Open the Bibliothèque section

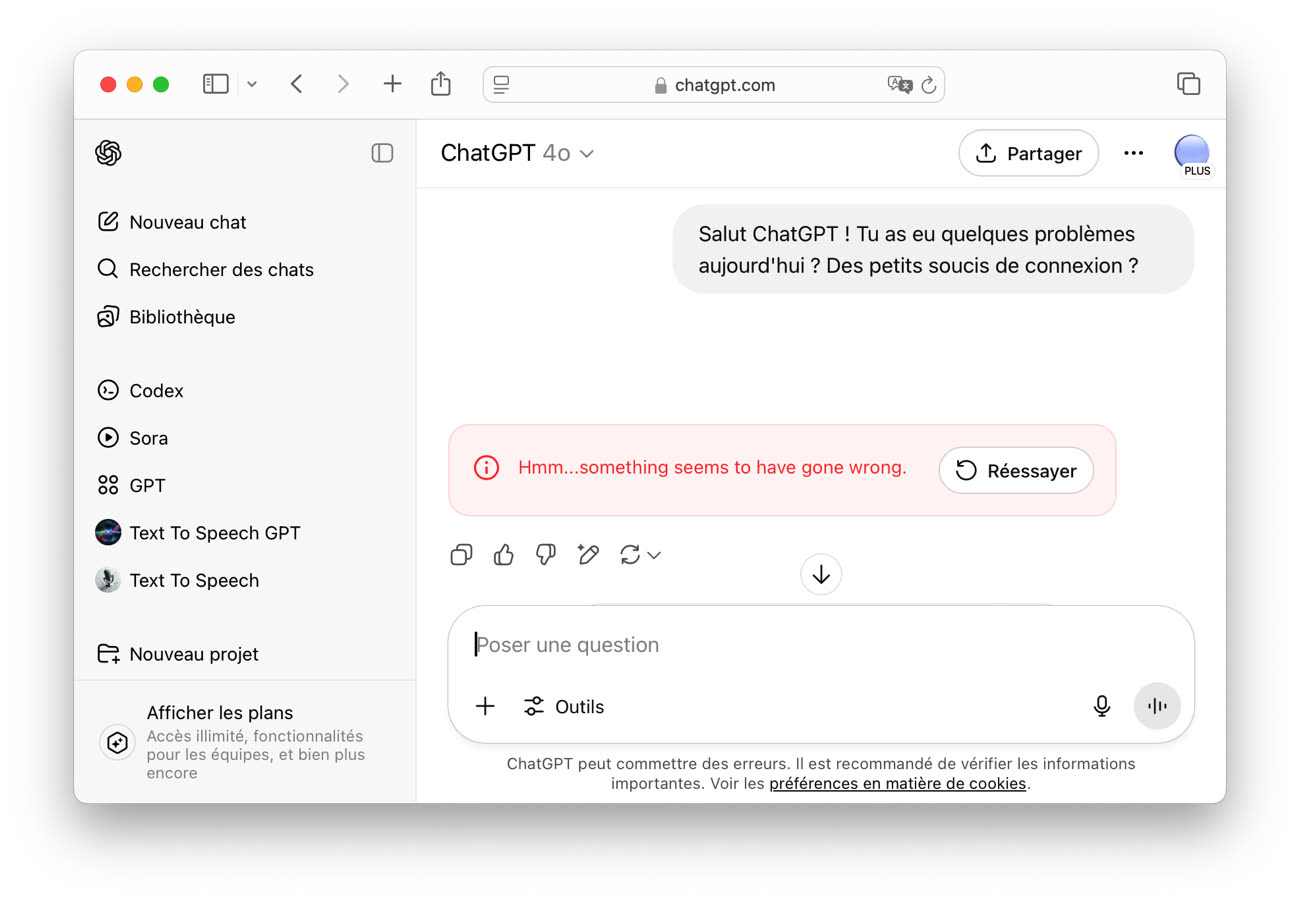(166, 317)
